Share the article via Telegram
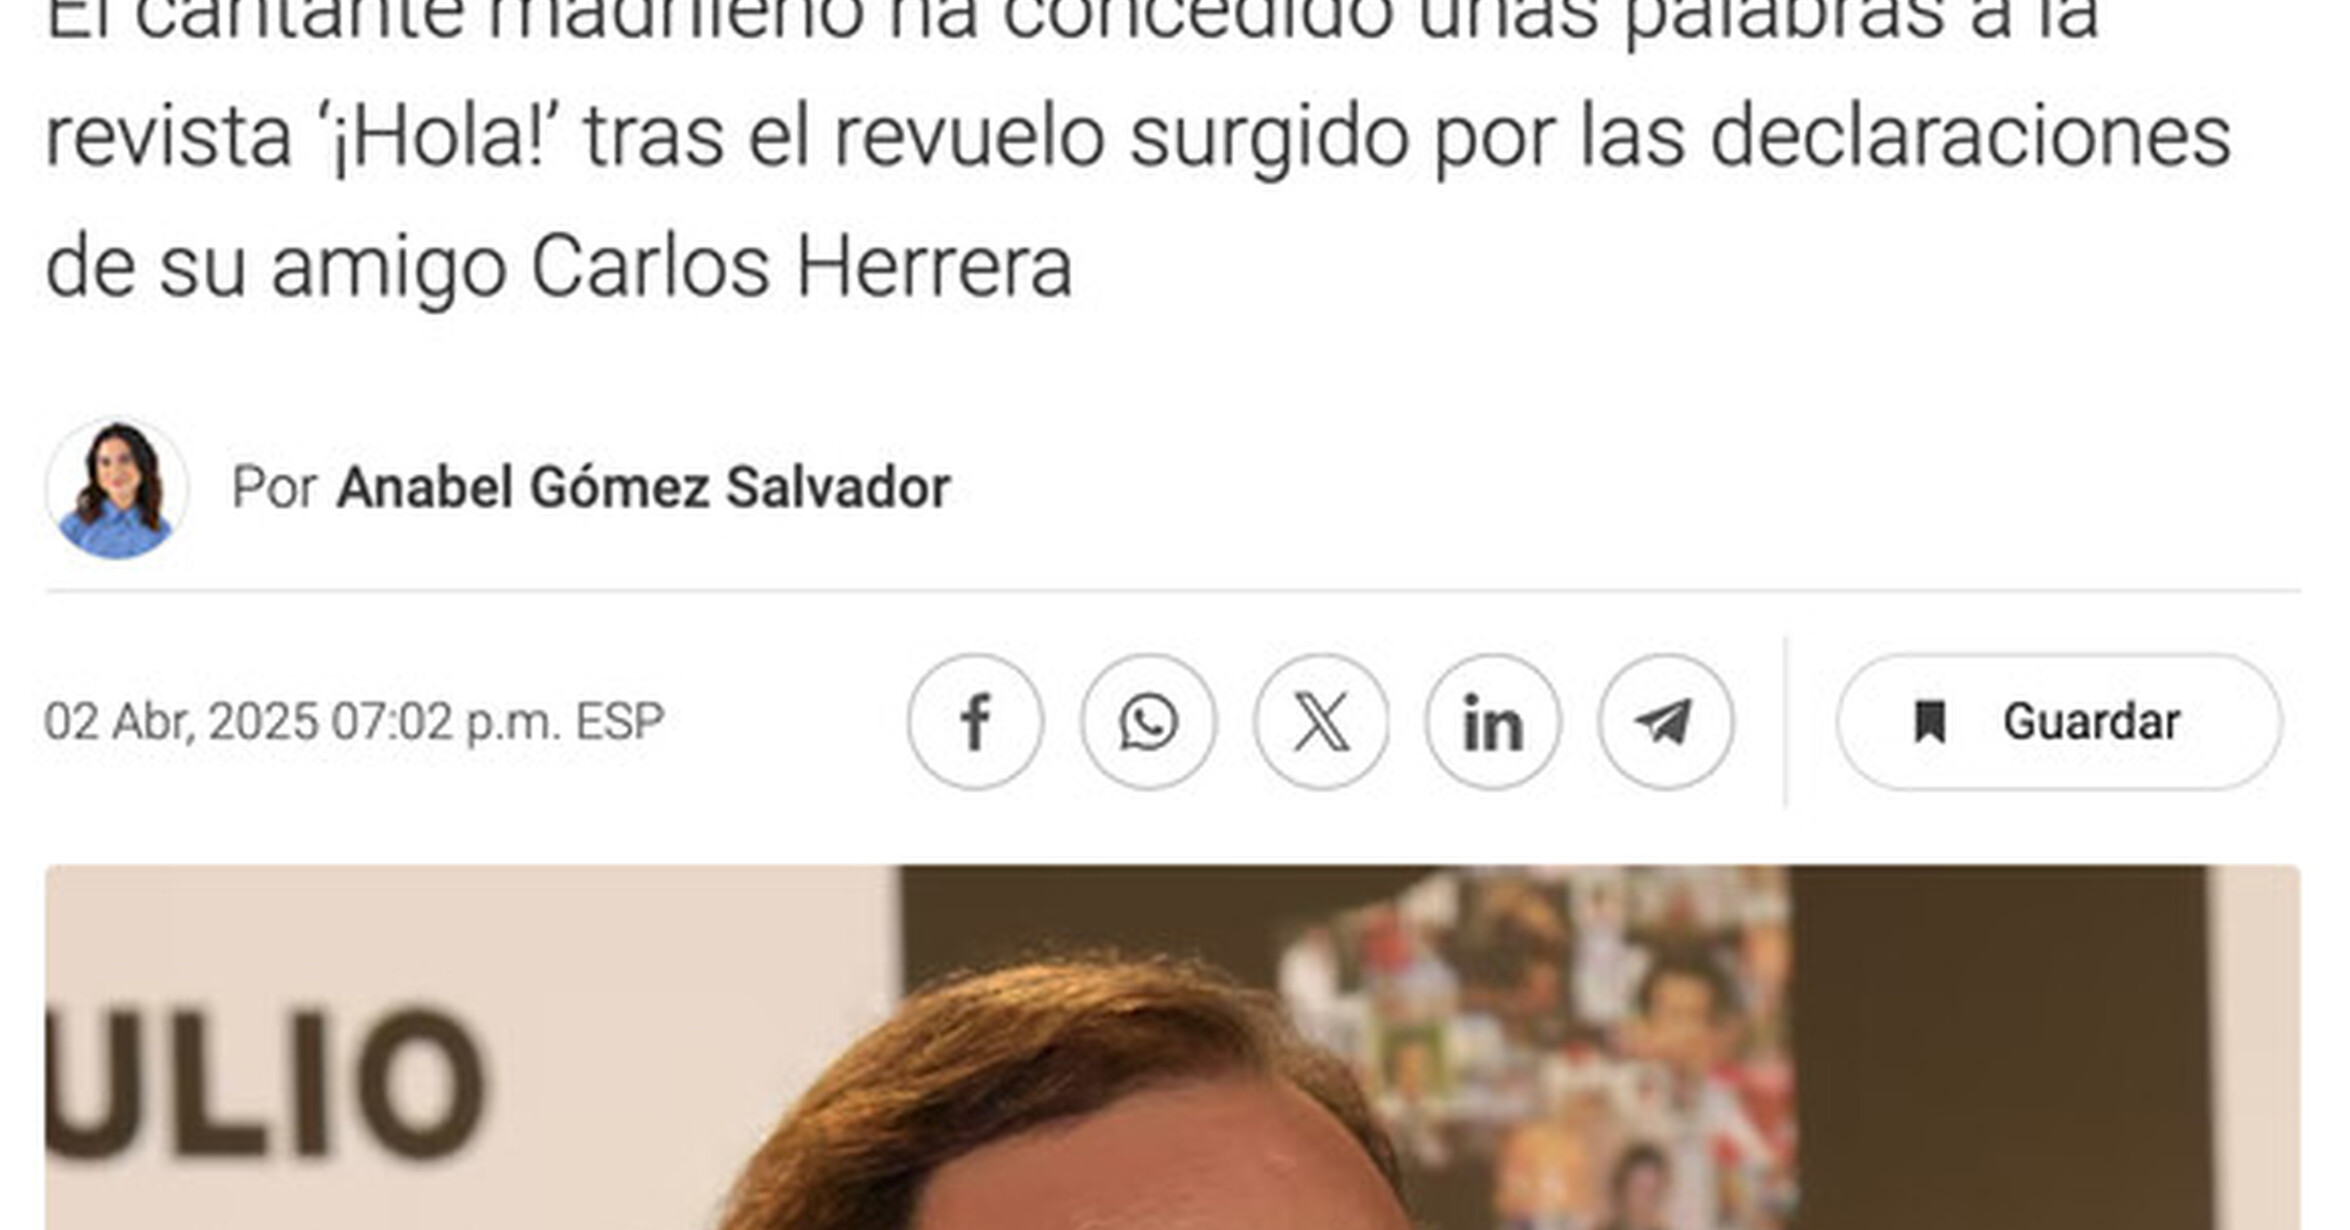This screenshot has height=1230, width=2350. pos(1665,722)
